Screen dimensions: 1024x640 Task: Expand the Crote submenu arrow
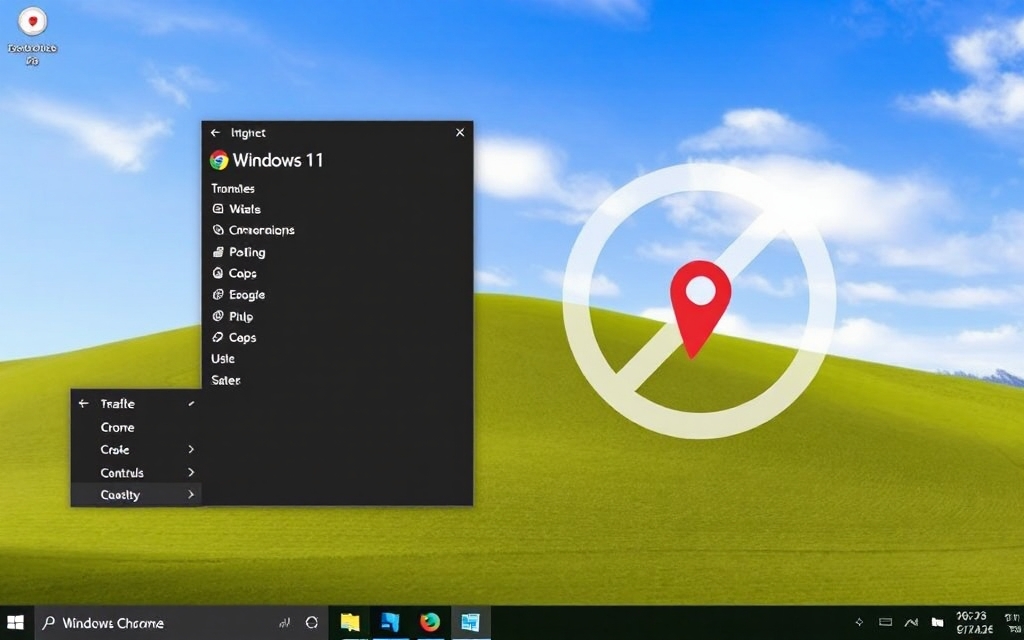191,449
